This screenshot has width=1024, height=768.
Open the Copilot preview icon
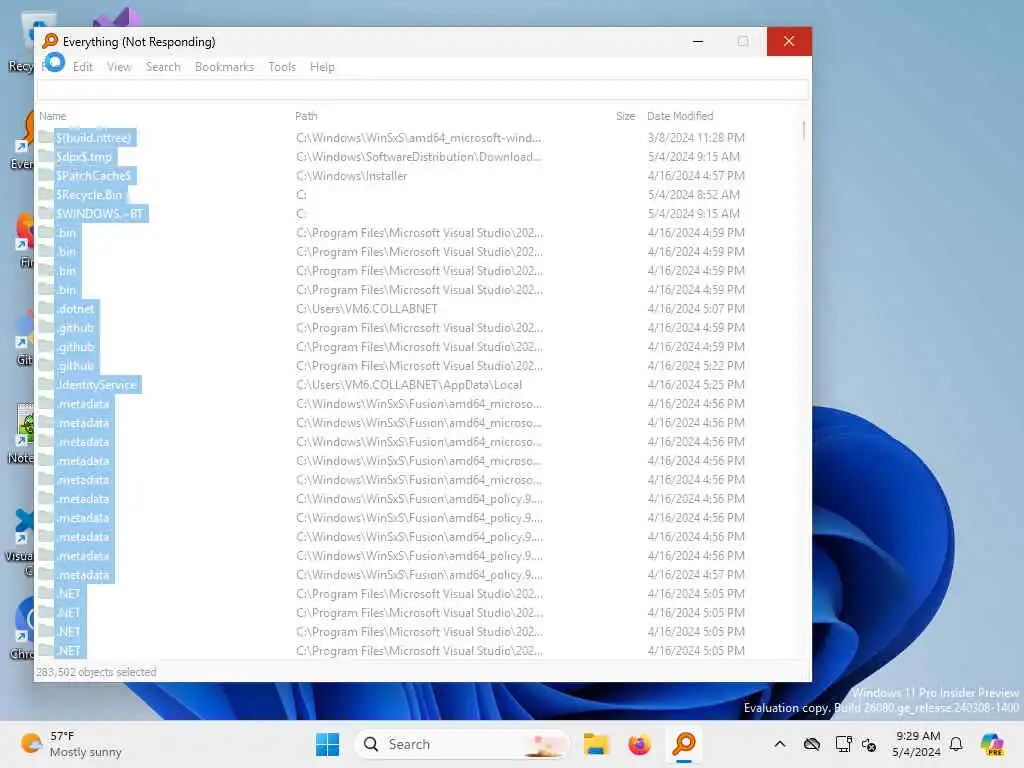[x=992, y=744]
